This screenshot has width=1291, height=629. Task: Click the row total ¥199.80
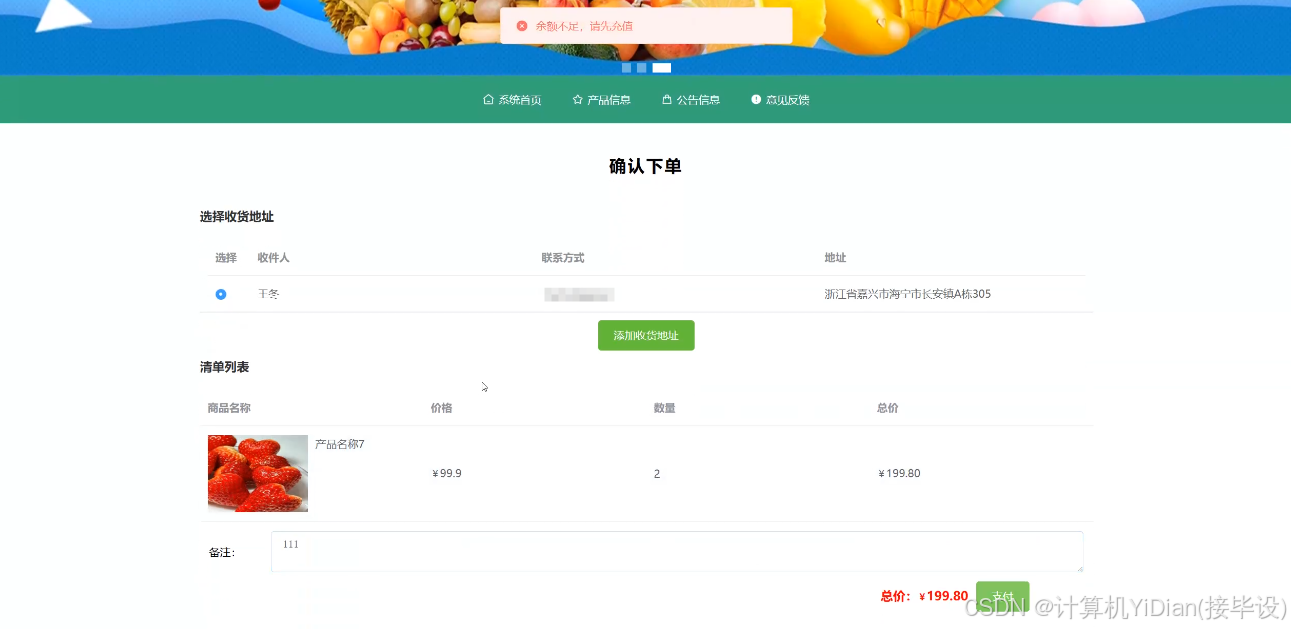coord(899,474)
